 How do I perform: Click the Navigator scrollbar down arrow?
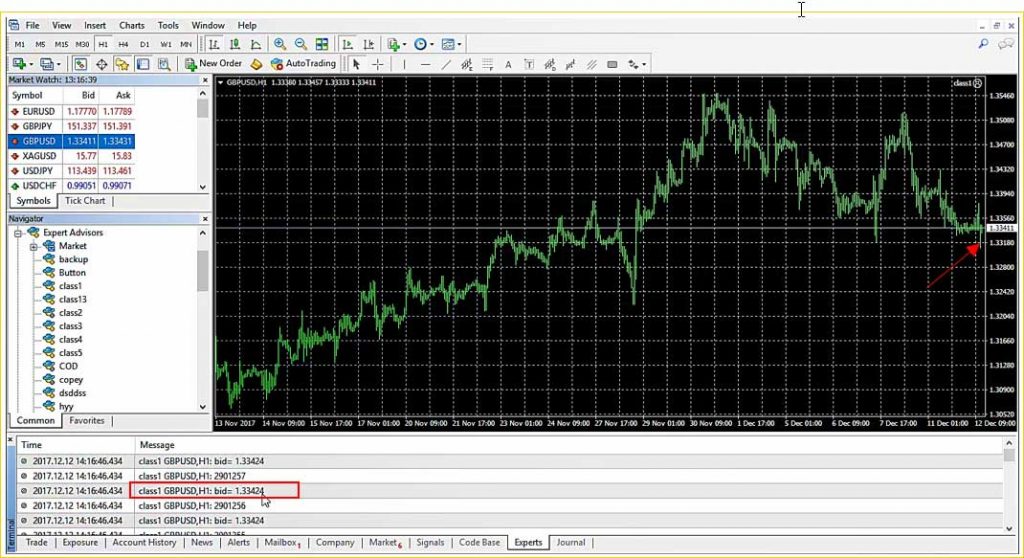coord(202,406)
